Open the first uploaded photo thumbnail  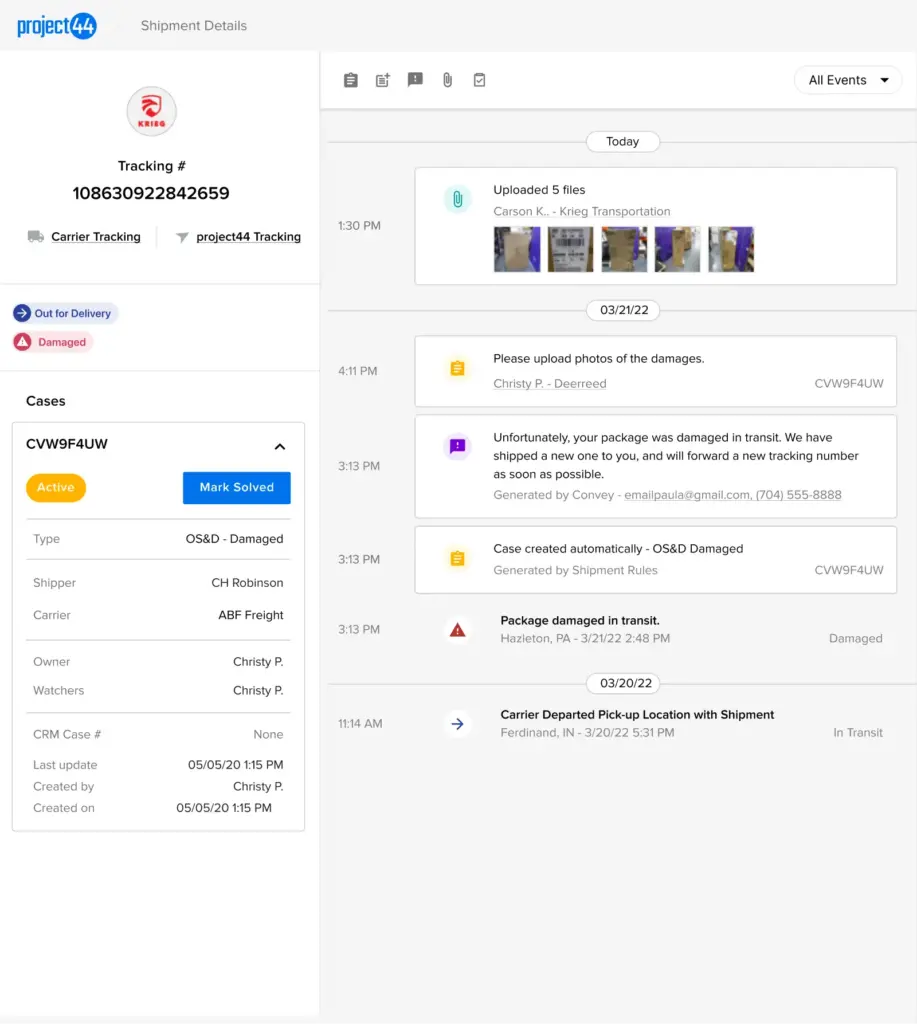(x=517, y=249)
